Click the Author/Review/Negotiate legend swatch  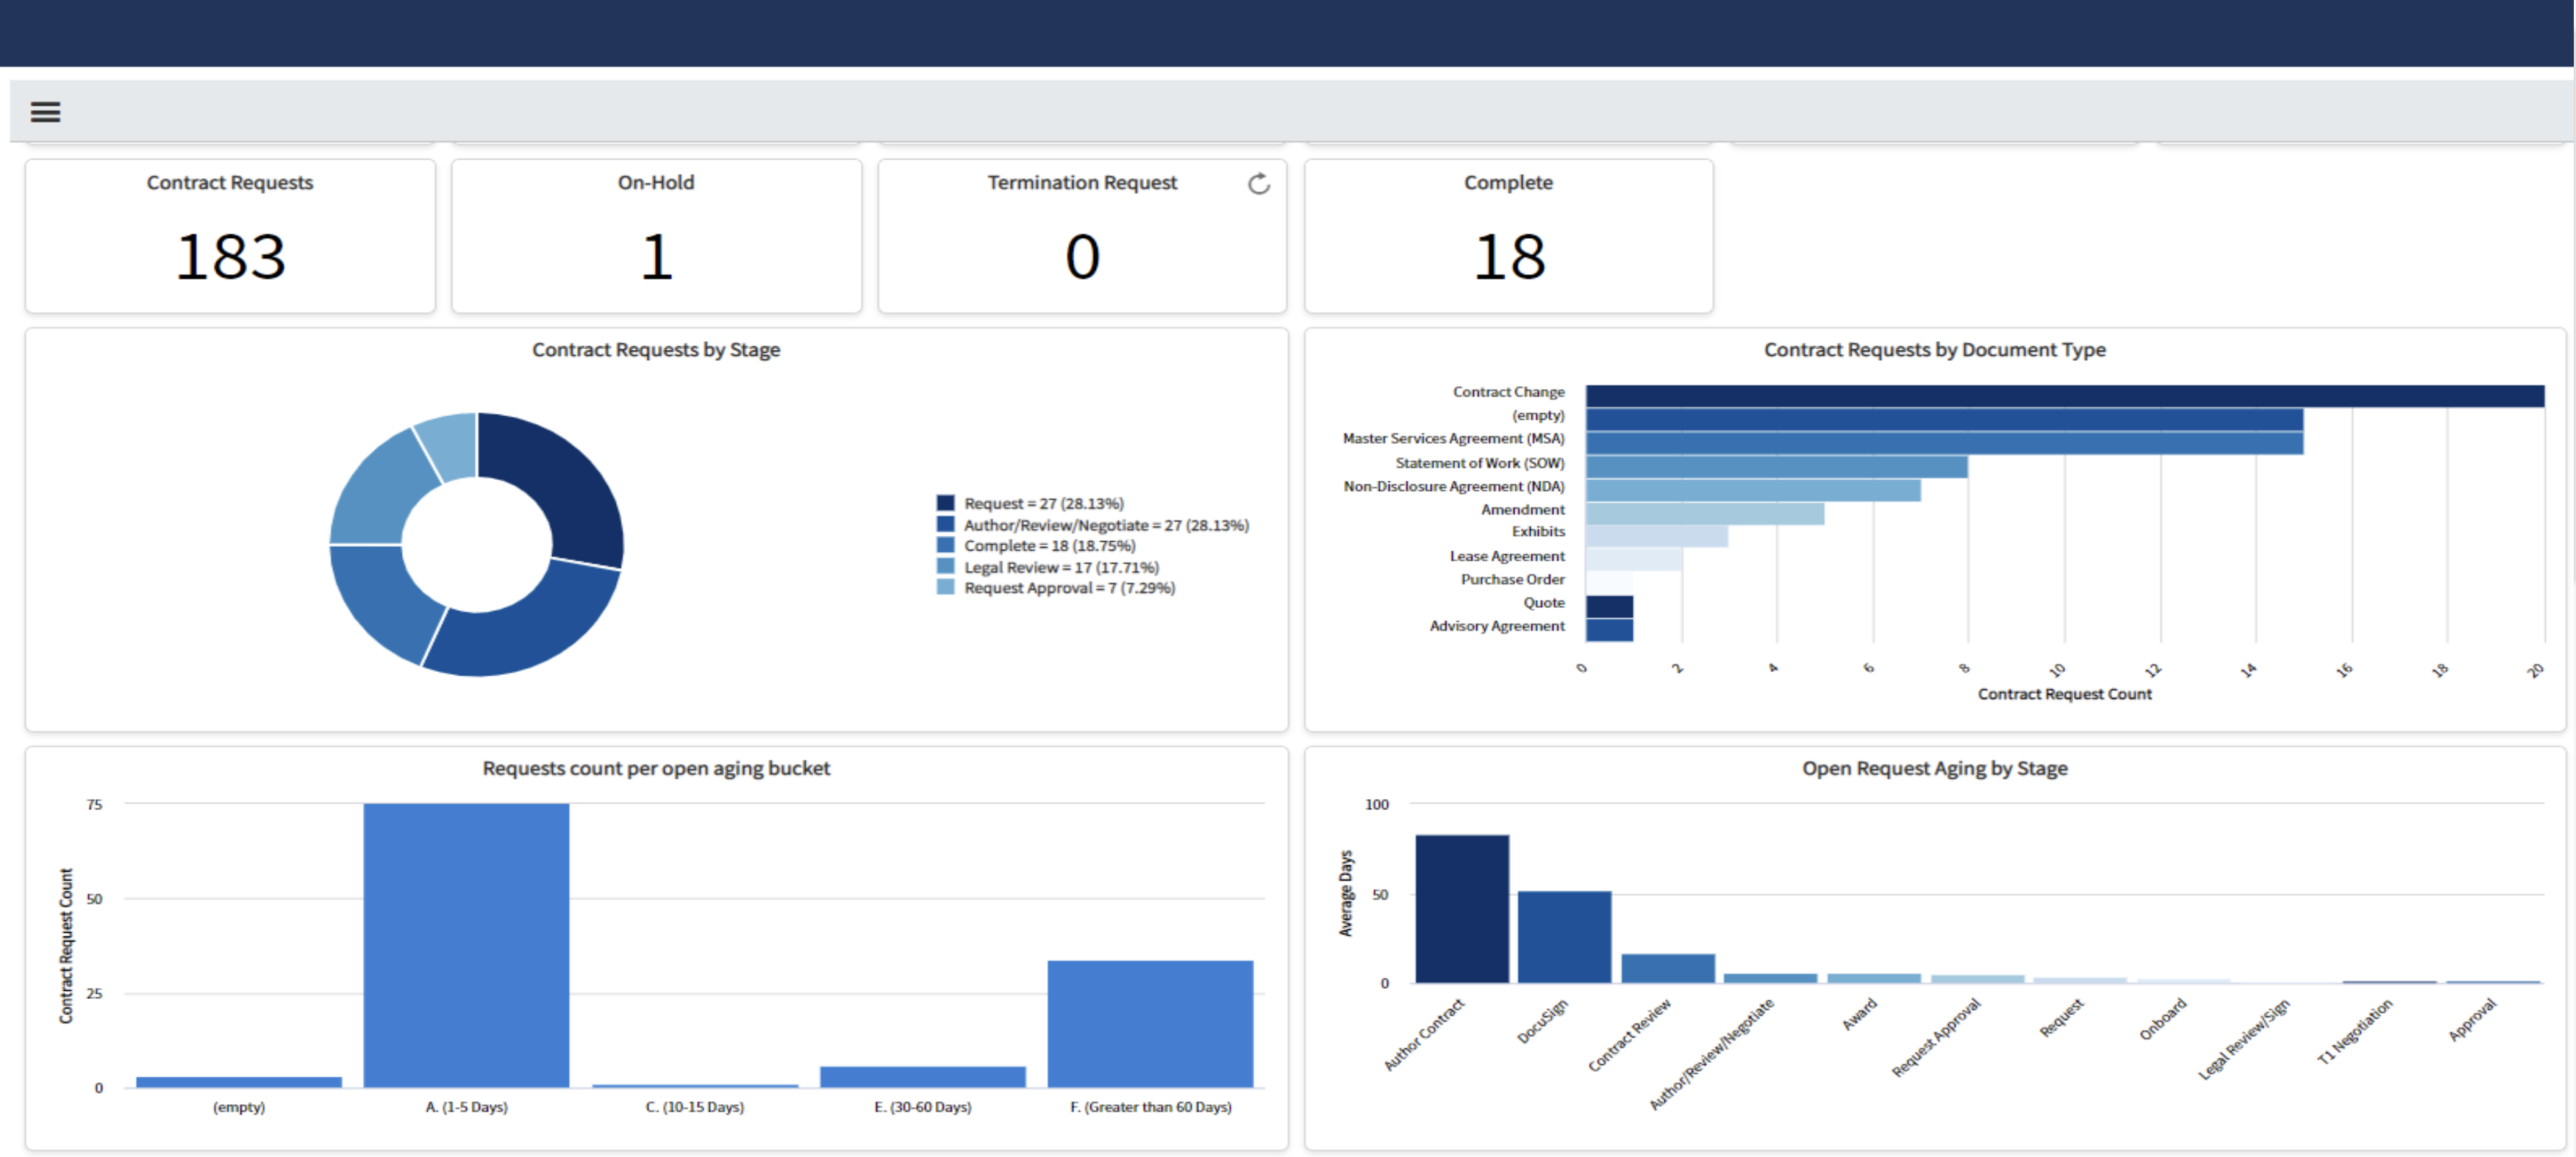(x=945, y=524)
